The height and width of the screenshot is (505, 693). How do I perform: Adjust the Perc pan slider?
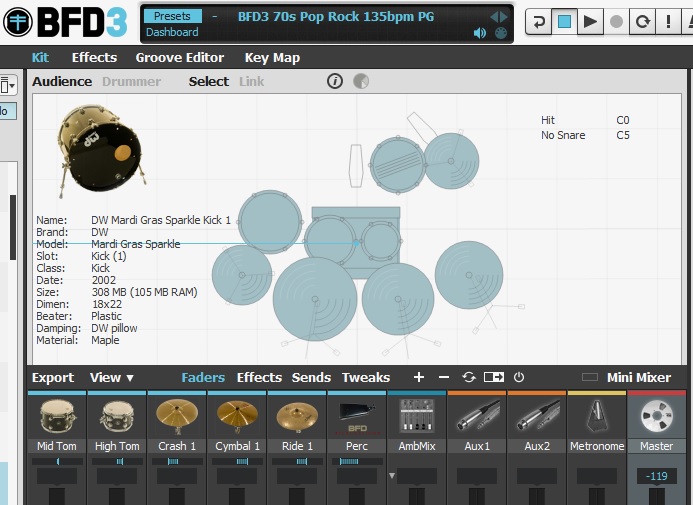pyautogui.click(x=357, y=461)
